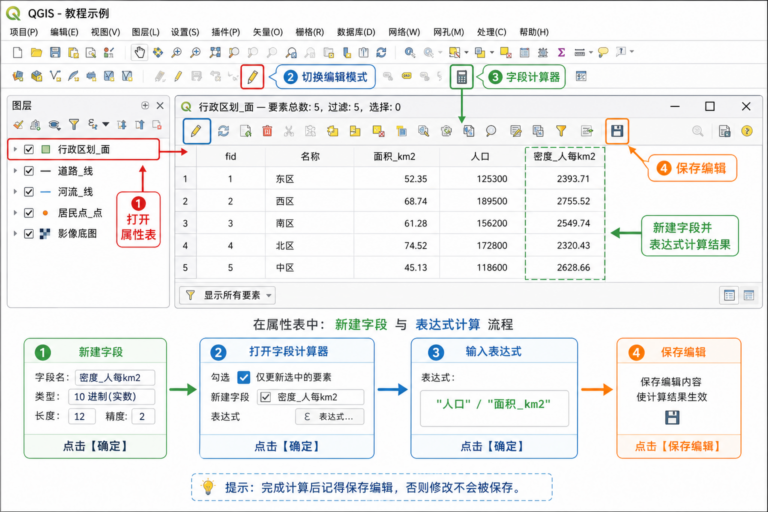Screen dimensions: 768x512
Task: Reload the attribute table
Action: [x=223, y=131]
